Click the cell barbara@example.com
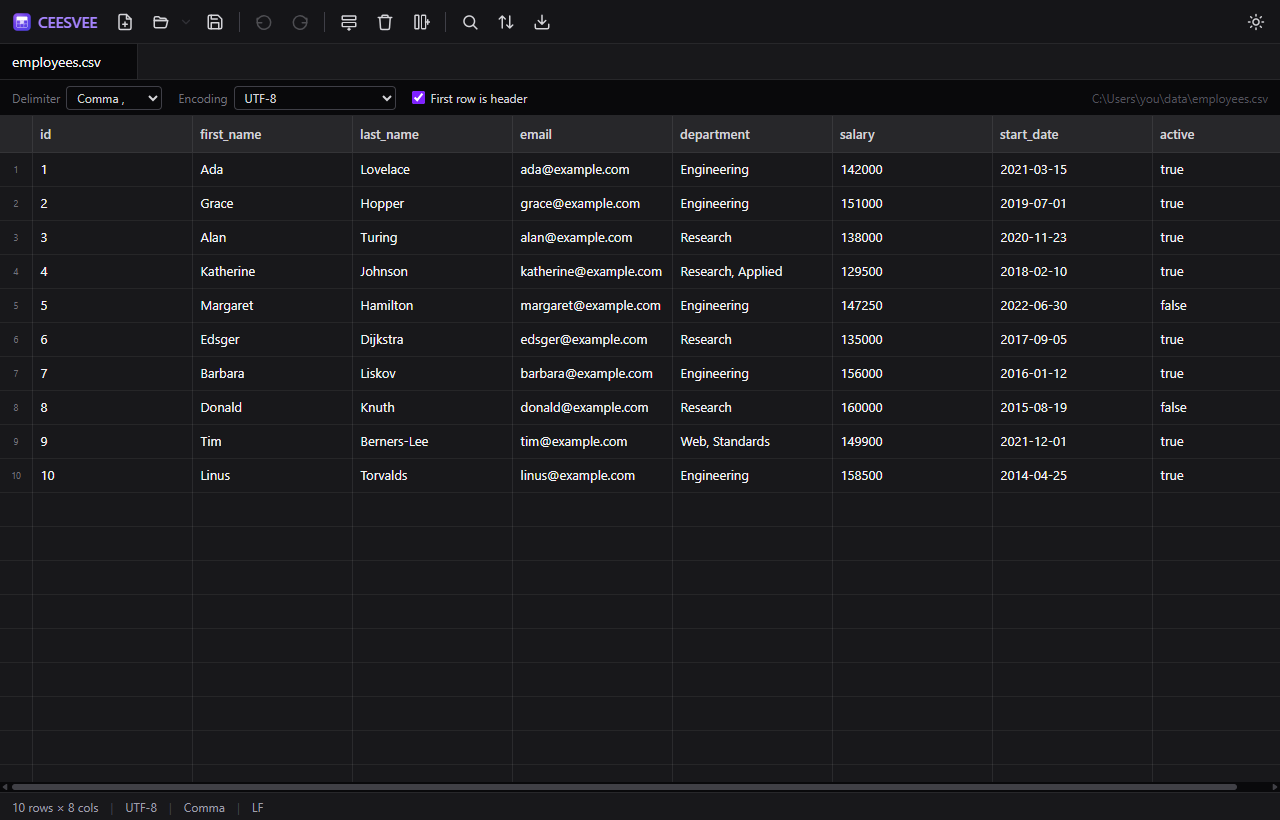 (592, 374)
